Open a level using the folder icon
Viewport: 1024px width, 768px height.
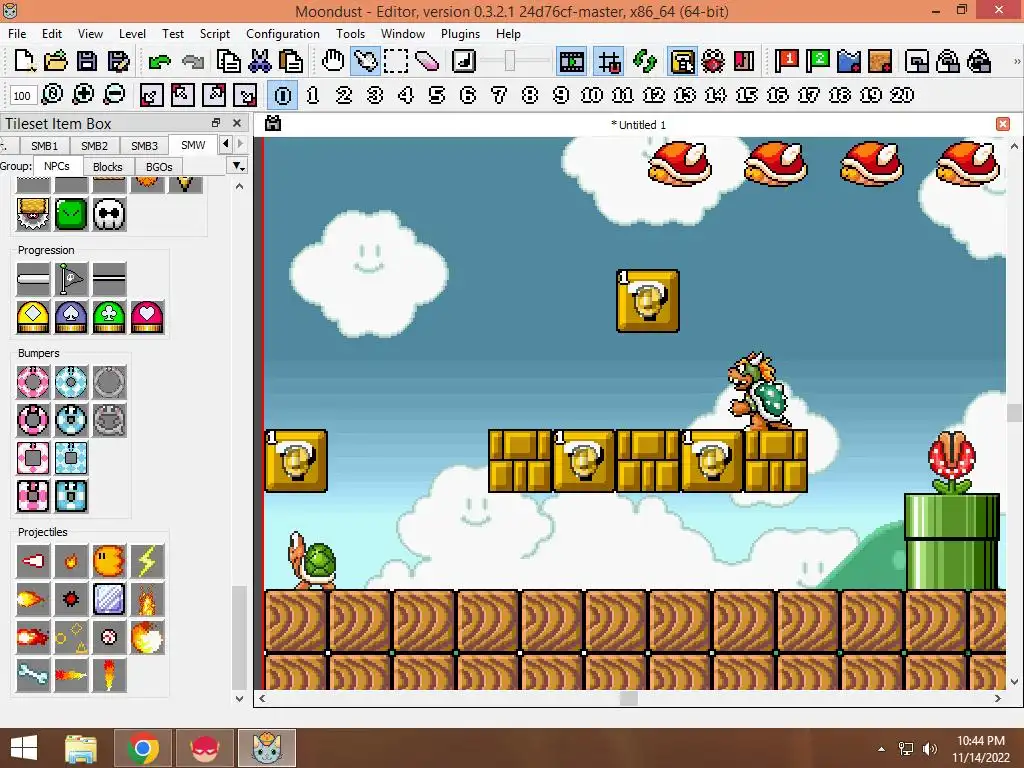coord(56,61)
